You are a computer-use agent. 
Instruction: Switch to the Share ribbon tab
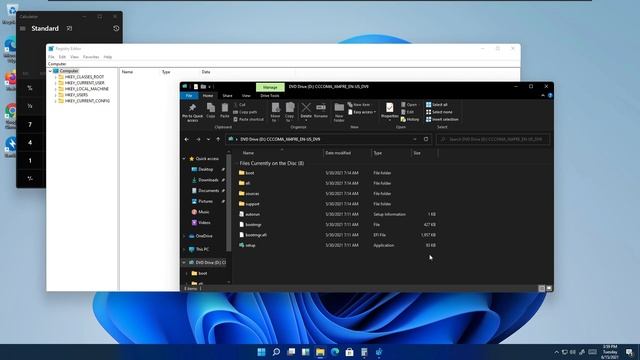(x=227, y=96)
